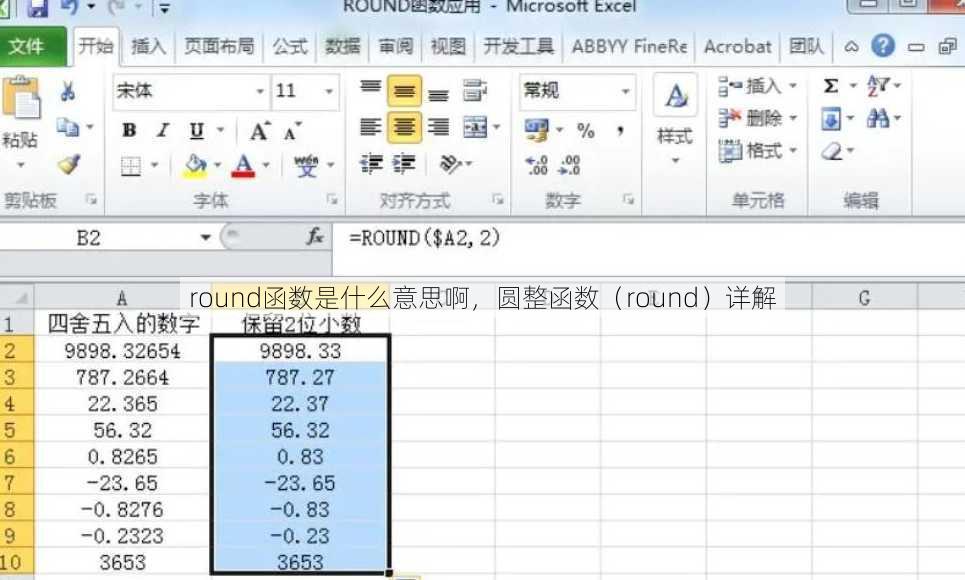Align text right
The height and width of the screenshot is (580, 965).
pyautogui.click(x=439, y=127)
